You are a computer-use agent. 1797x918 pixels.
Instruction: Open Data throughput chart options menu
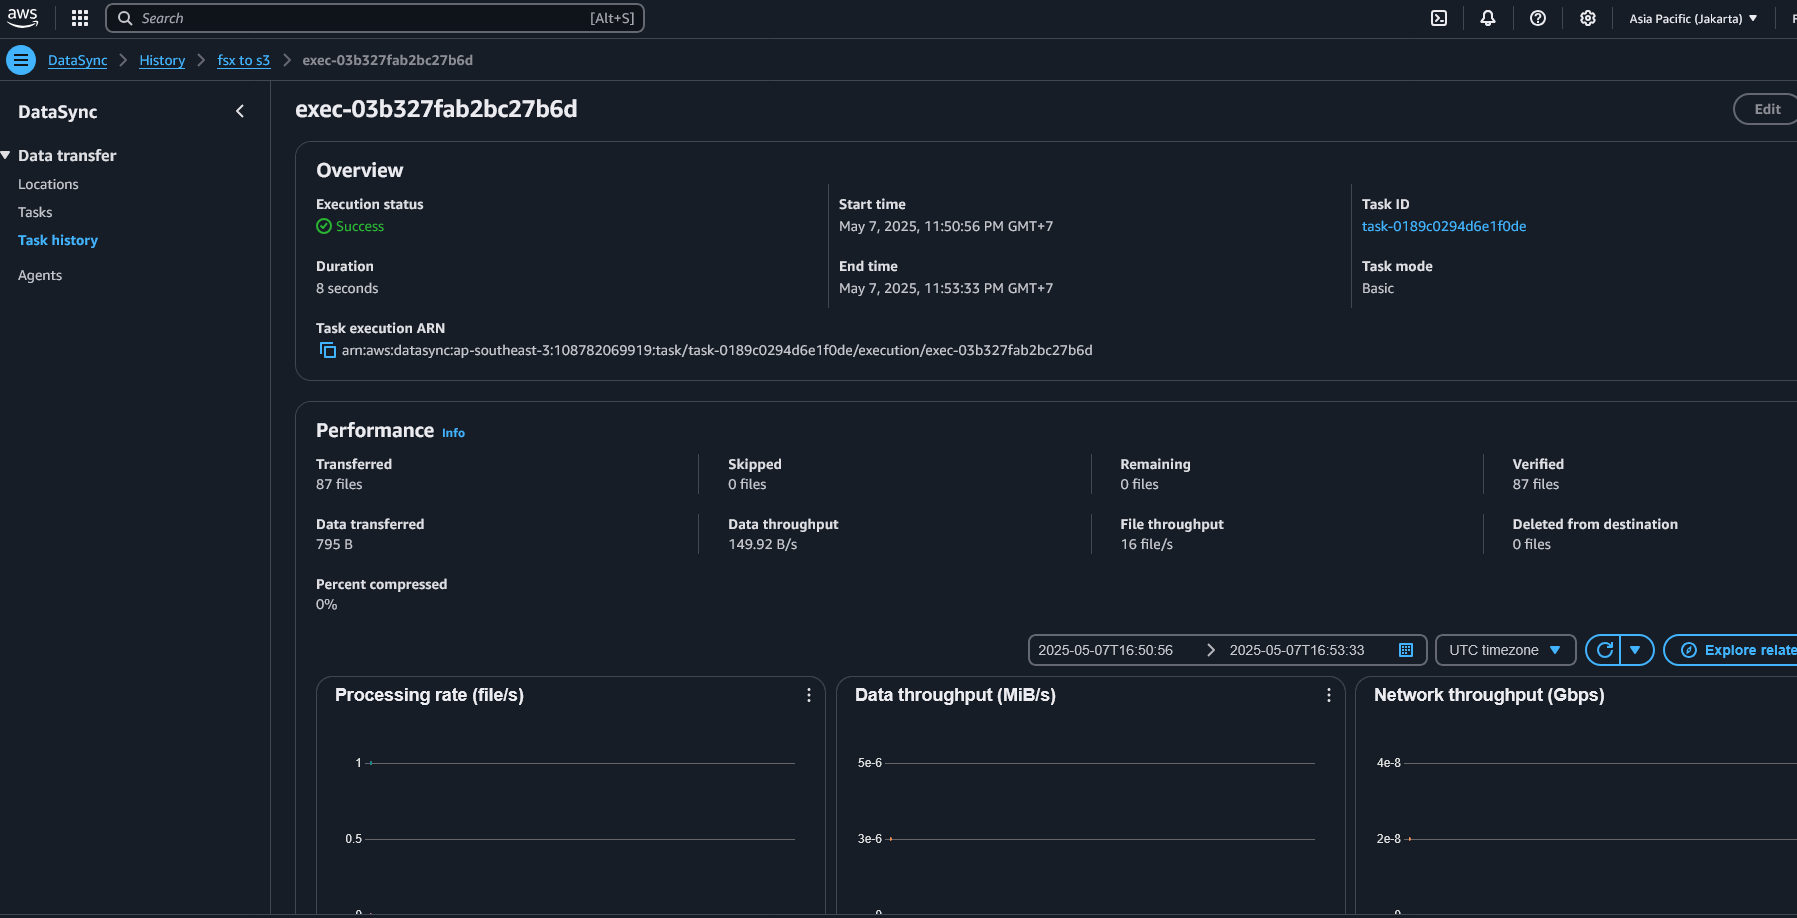[1328, 695]
